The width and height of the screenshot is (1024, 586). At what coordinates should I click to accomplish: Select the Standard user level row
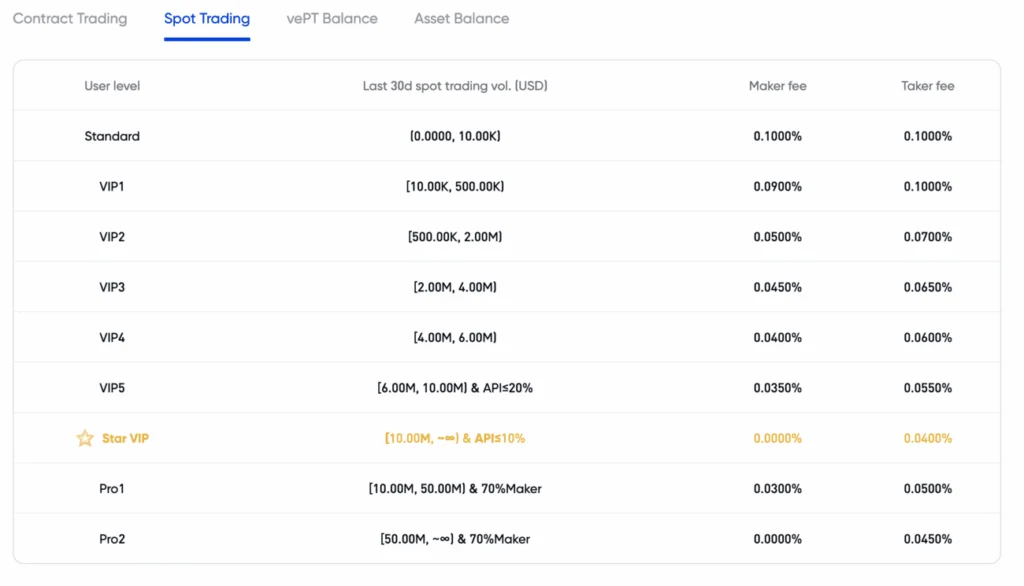click(x=111, y=136)
